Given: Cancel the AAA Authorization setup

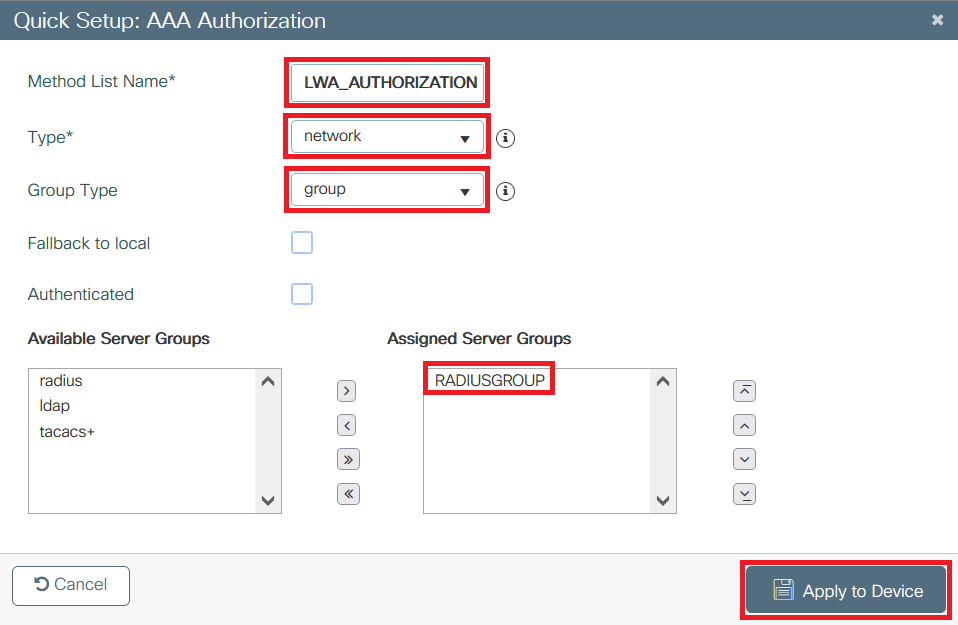Looking at the screenshot, I should [x=70, y=585].
